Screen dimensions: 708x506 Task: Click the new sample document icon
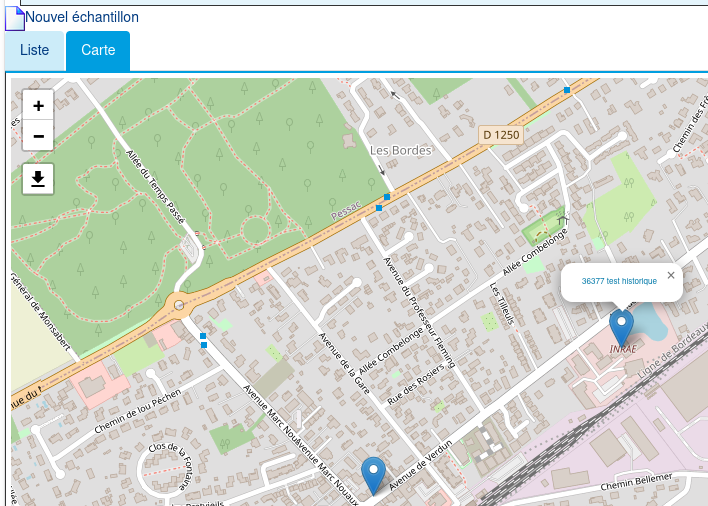coord(15,17)
